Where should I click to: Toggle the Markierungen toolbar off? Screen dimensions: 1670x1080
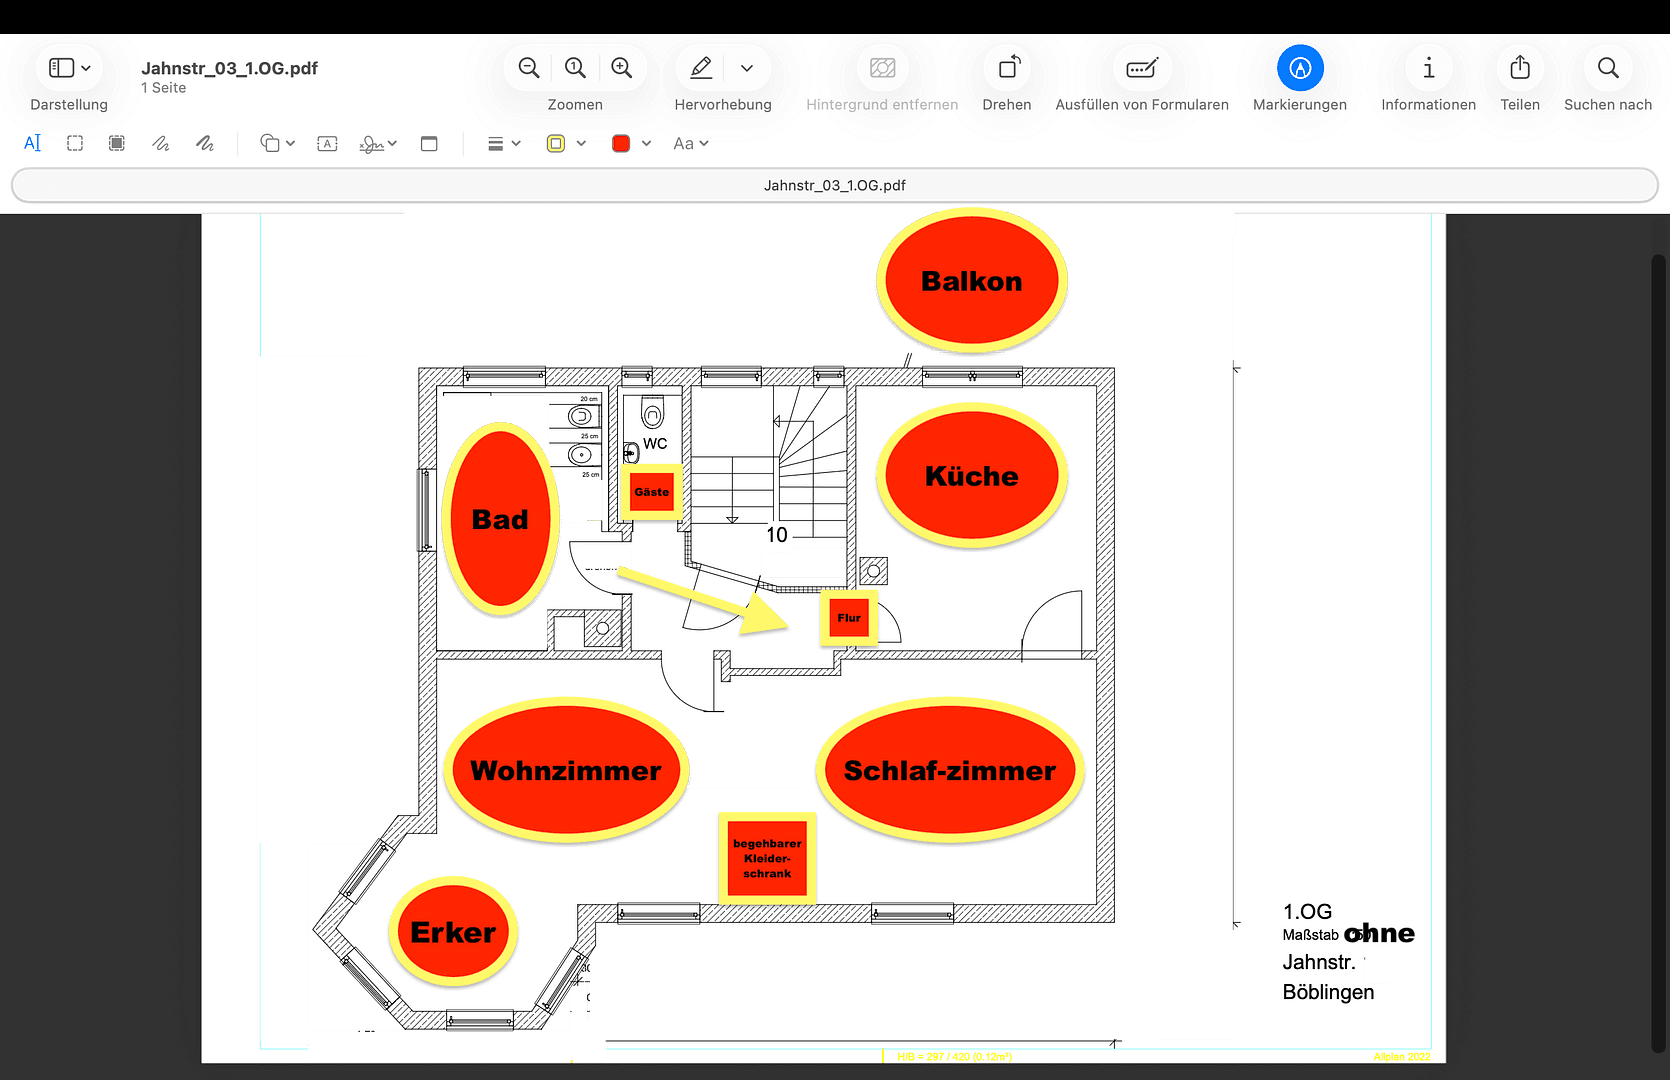click(x=1299, y=68)
